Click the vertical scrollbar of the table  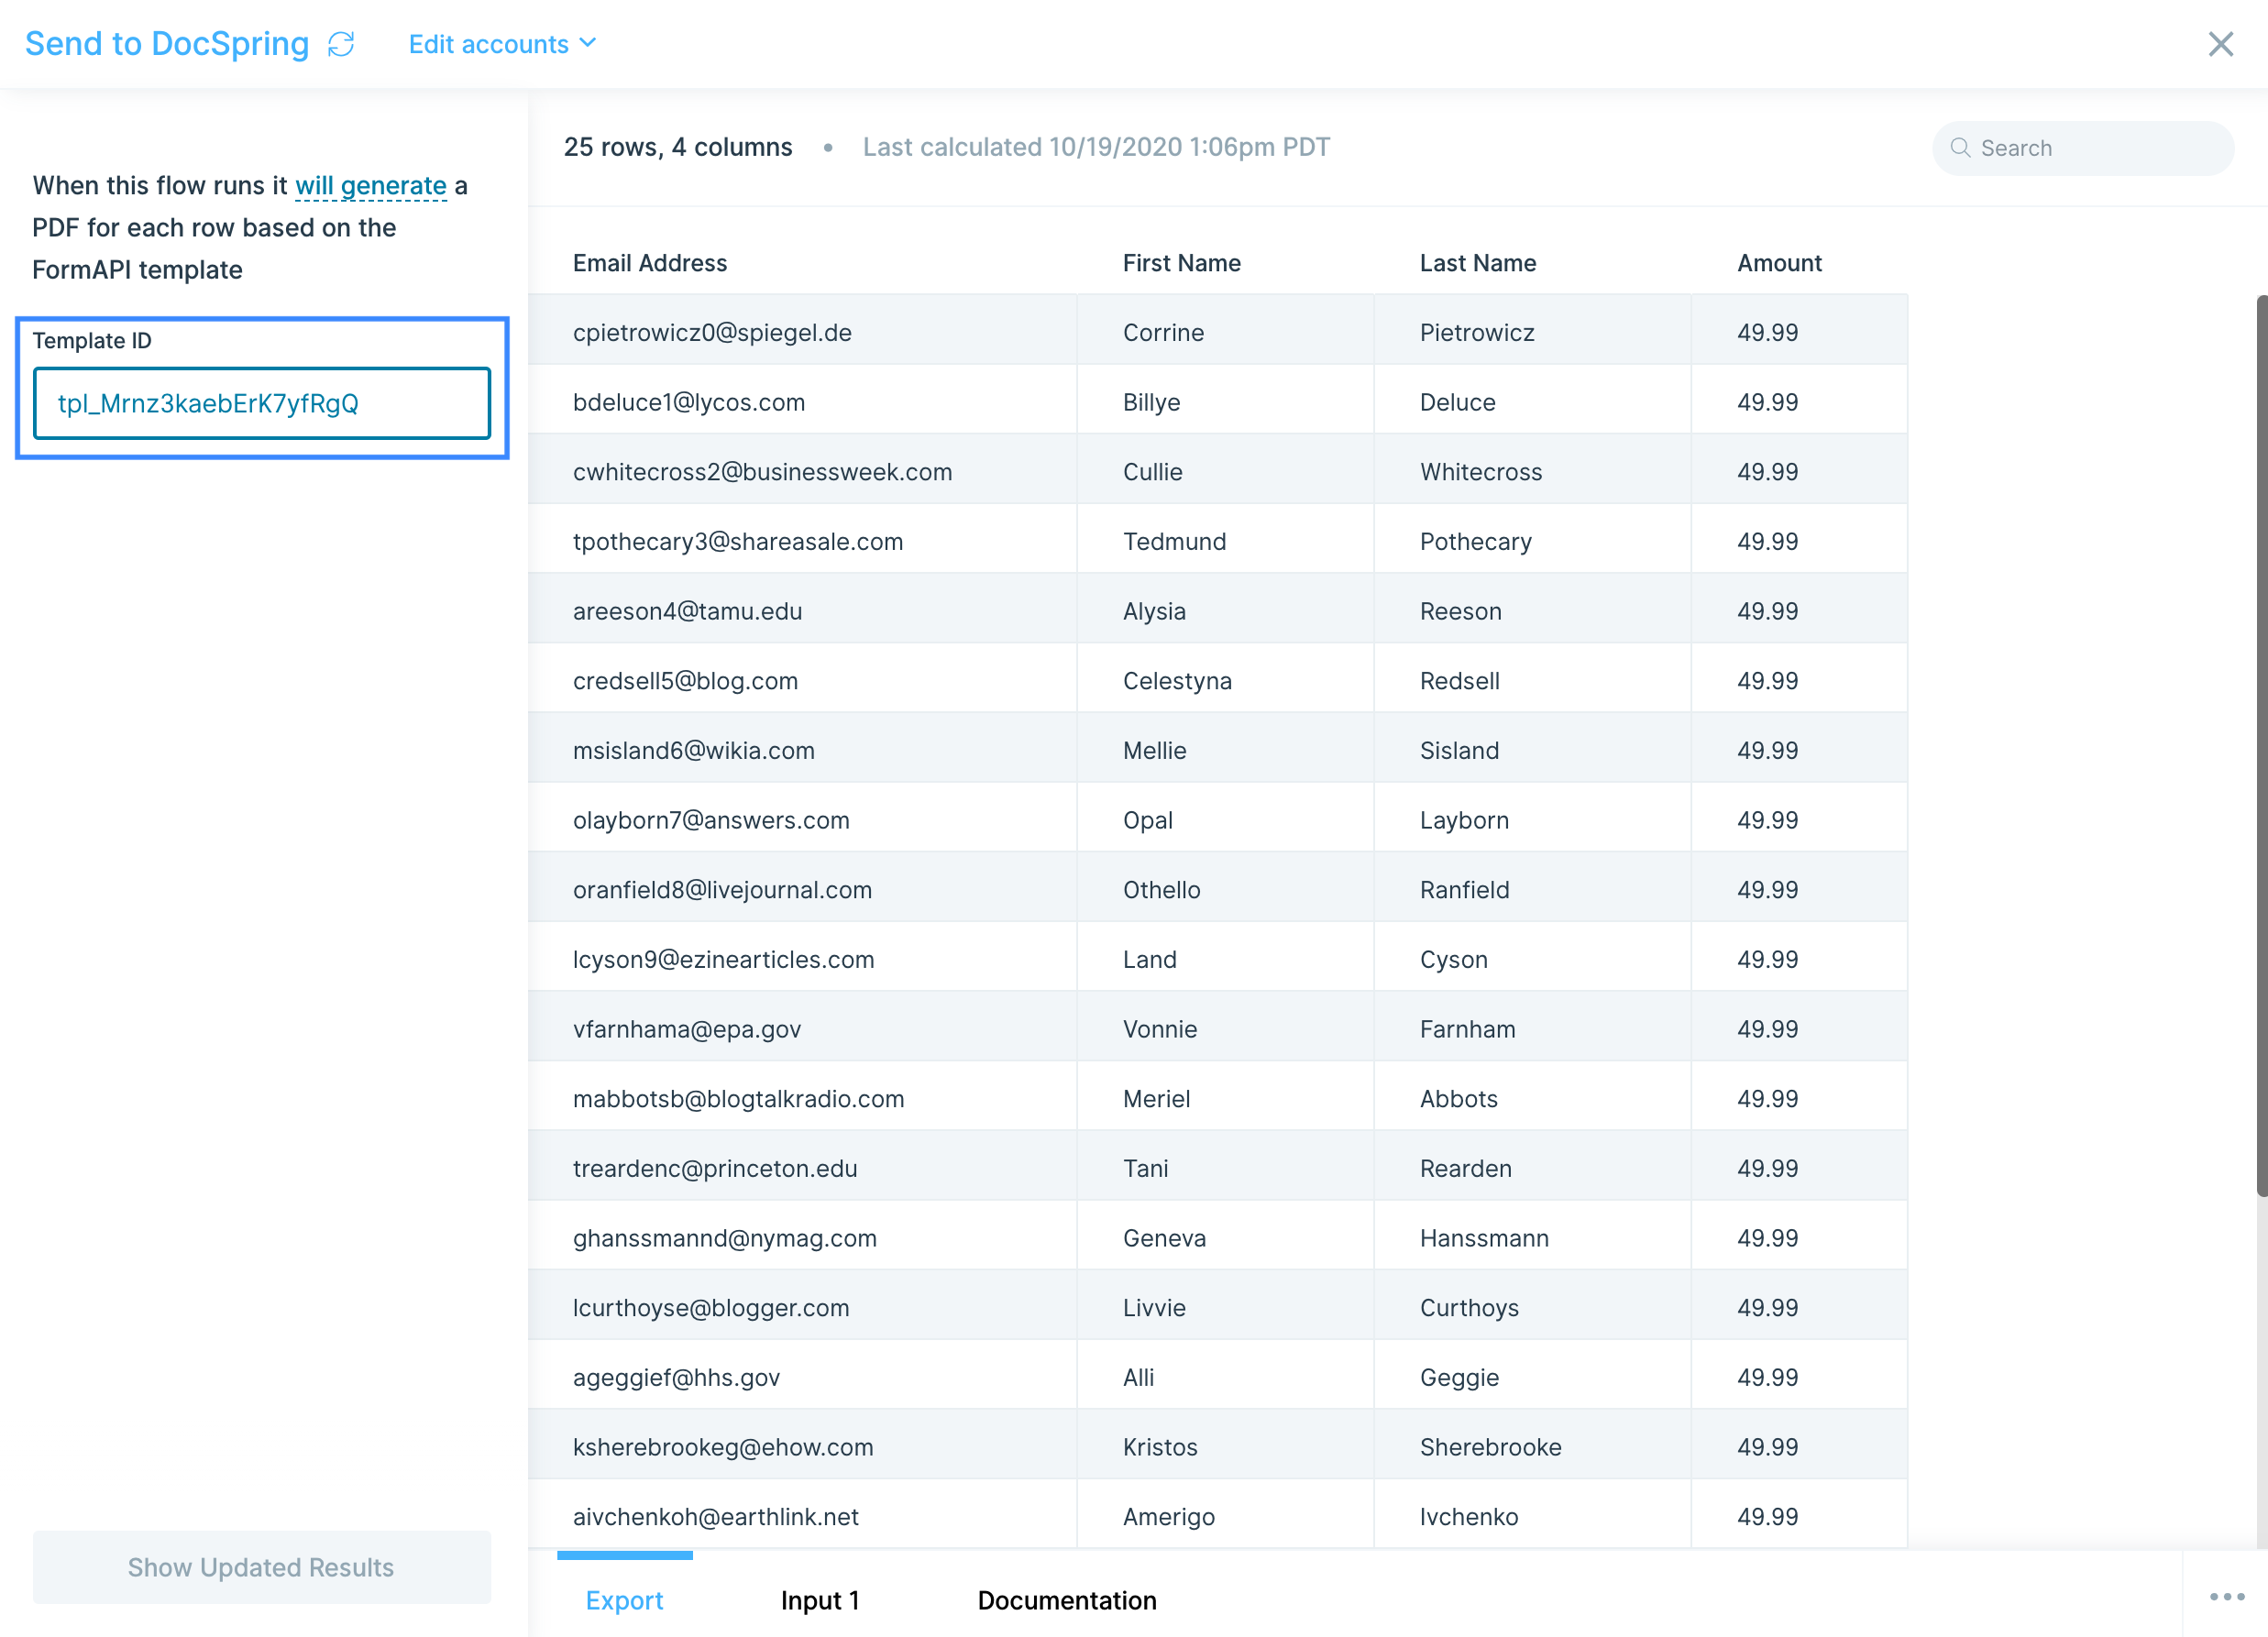[2260, 745]
